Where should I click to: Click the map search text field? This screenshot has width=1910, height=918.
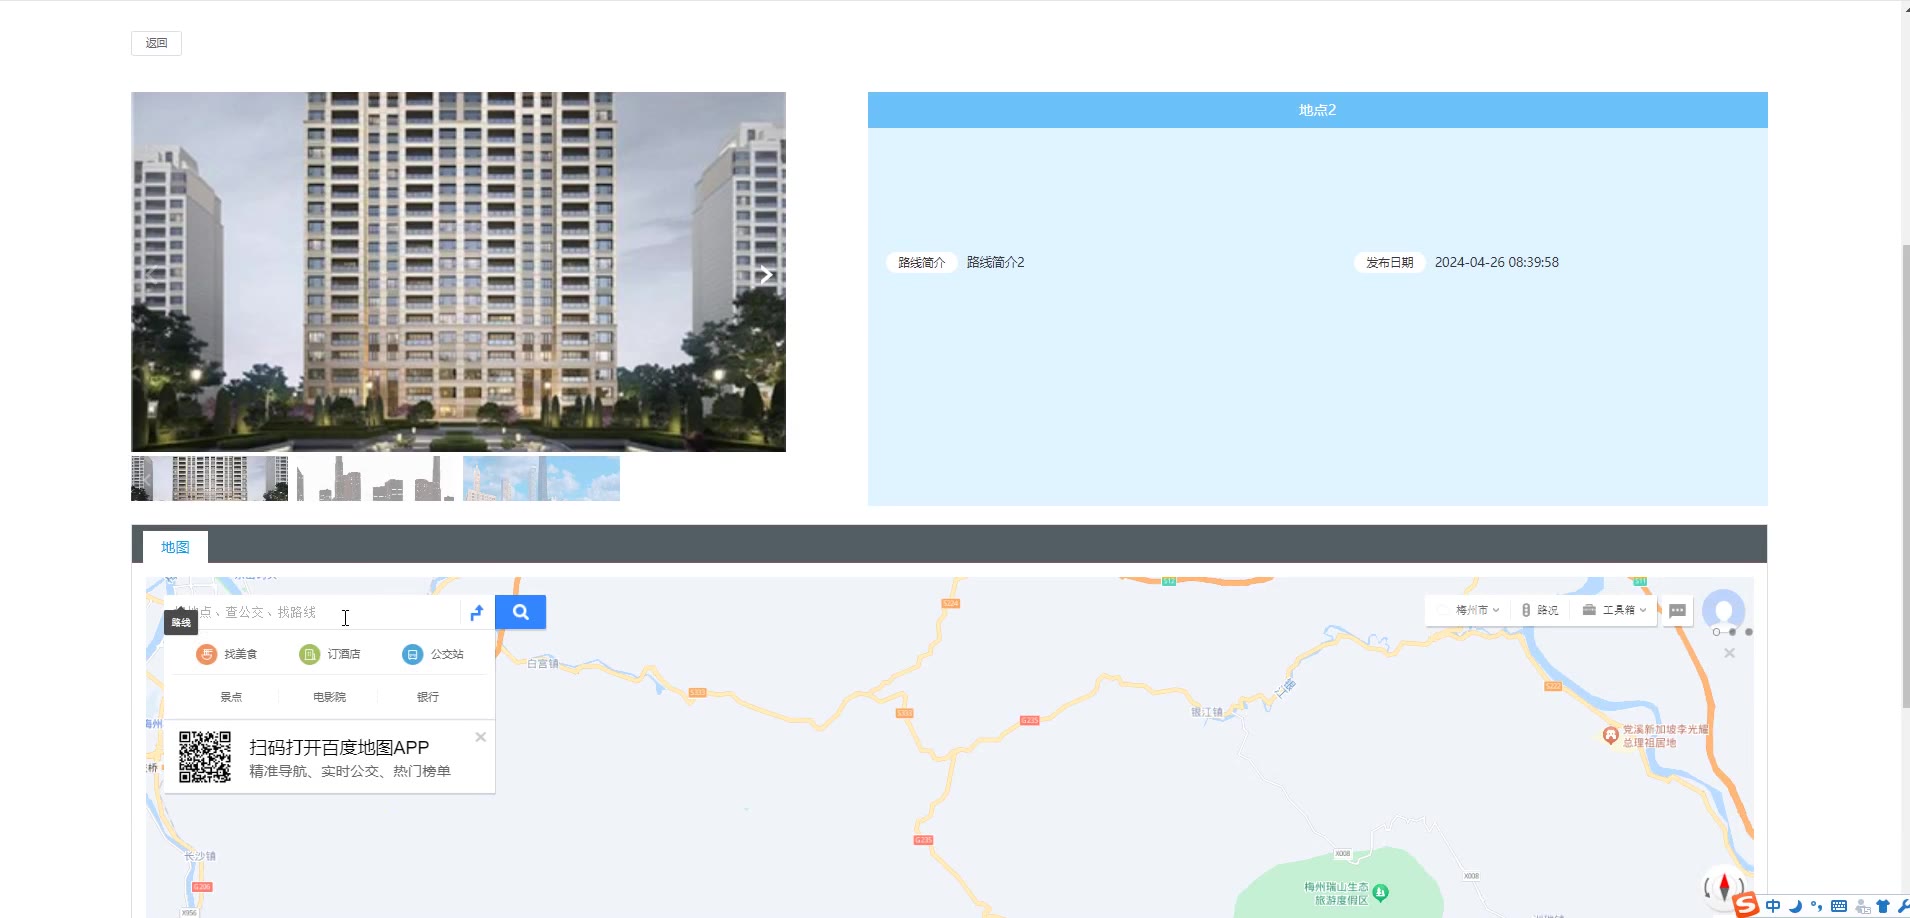pyautogui.click(x=312, y=612)
